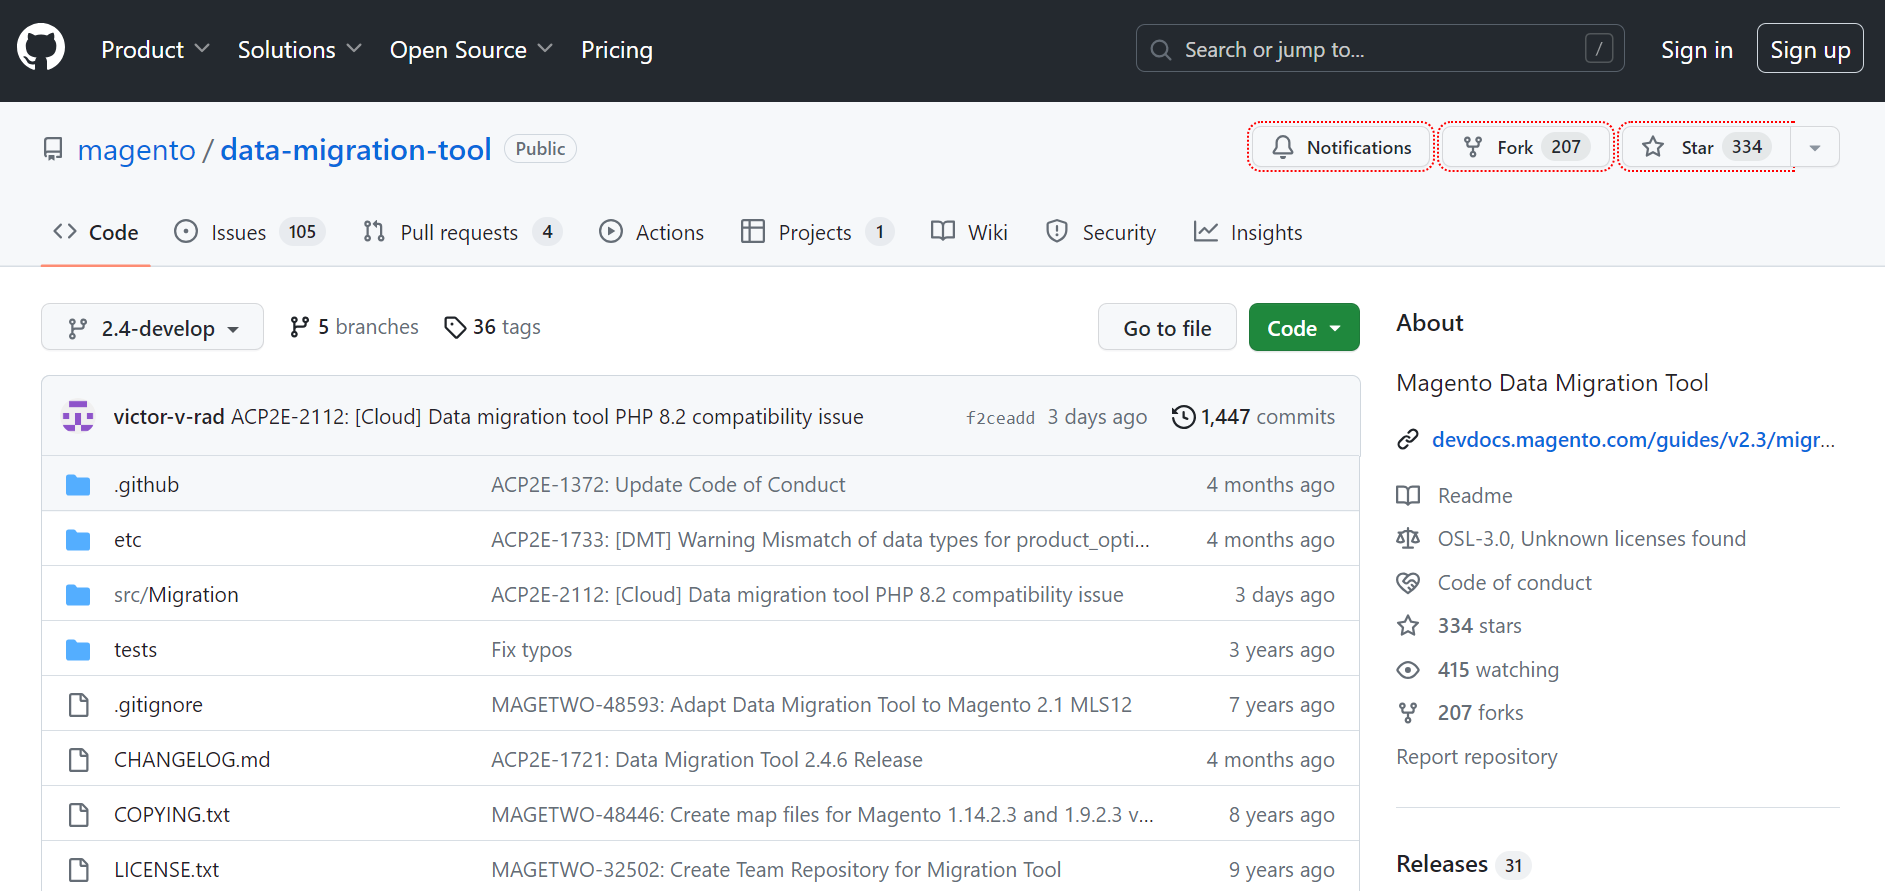
Task: Open the CHANGELOG.md file name
Action: coord(192,760)
